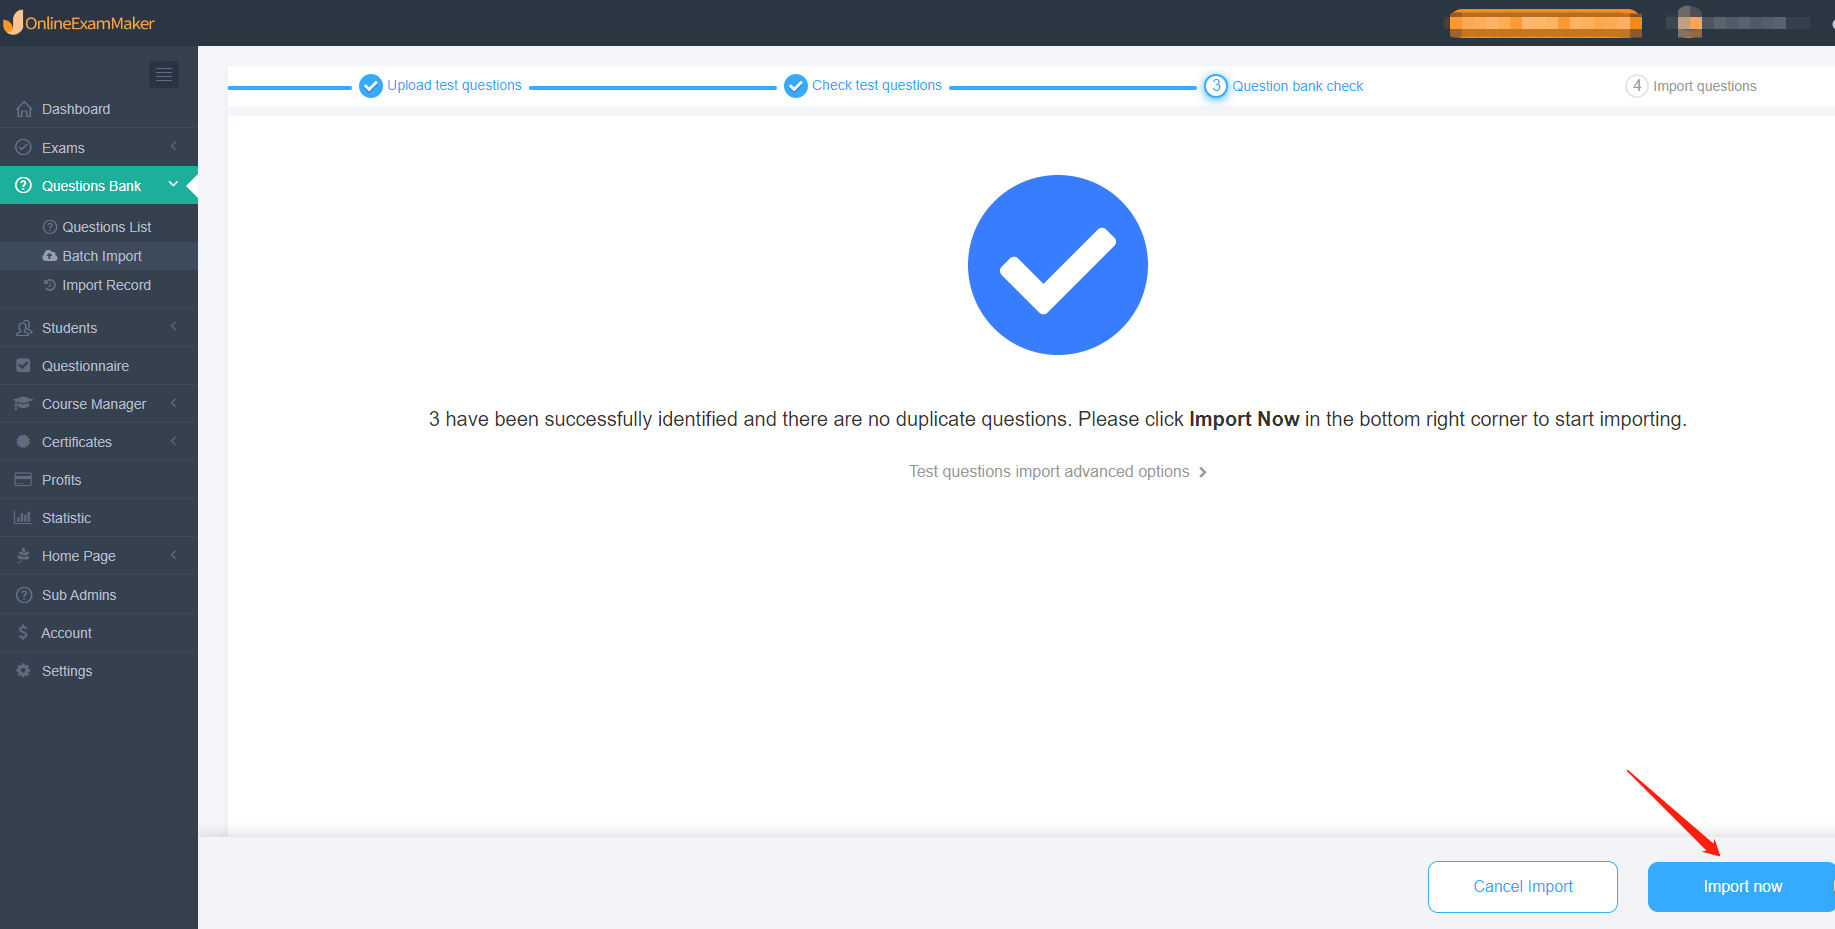Click the Course Manager graduation cap icon
The width and height of the screenshot is (1835, 929).
(x=24, y=404)
